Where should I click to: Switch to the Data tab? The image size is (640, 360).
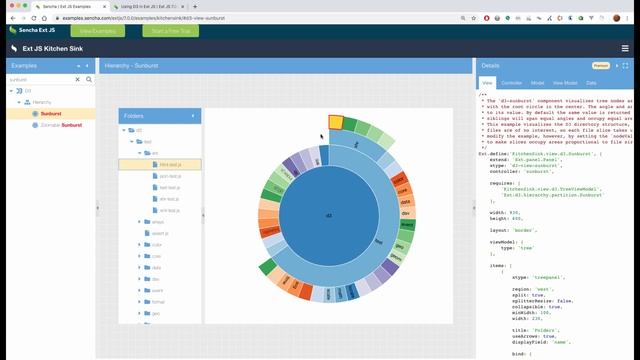pyautogui.click(x=591, y=83)
